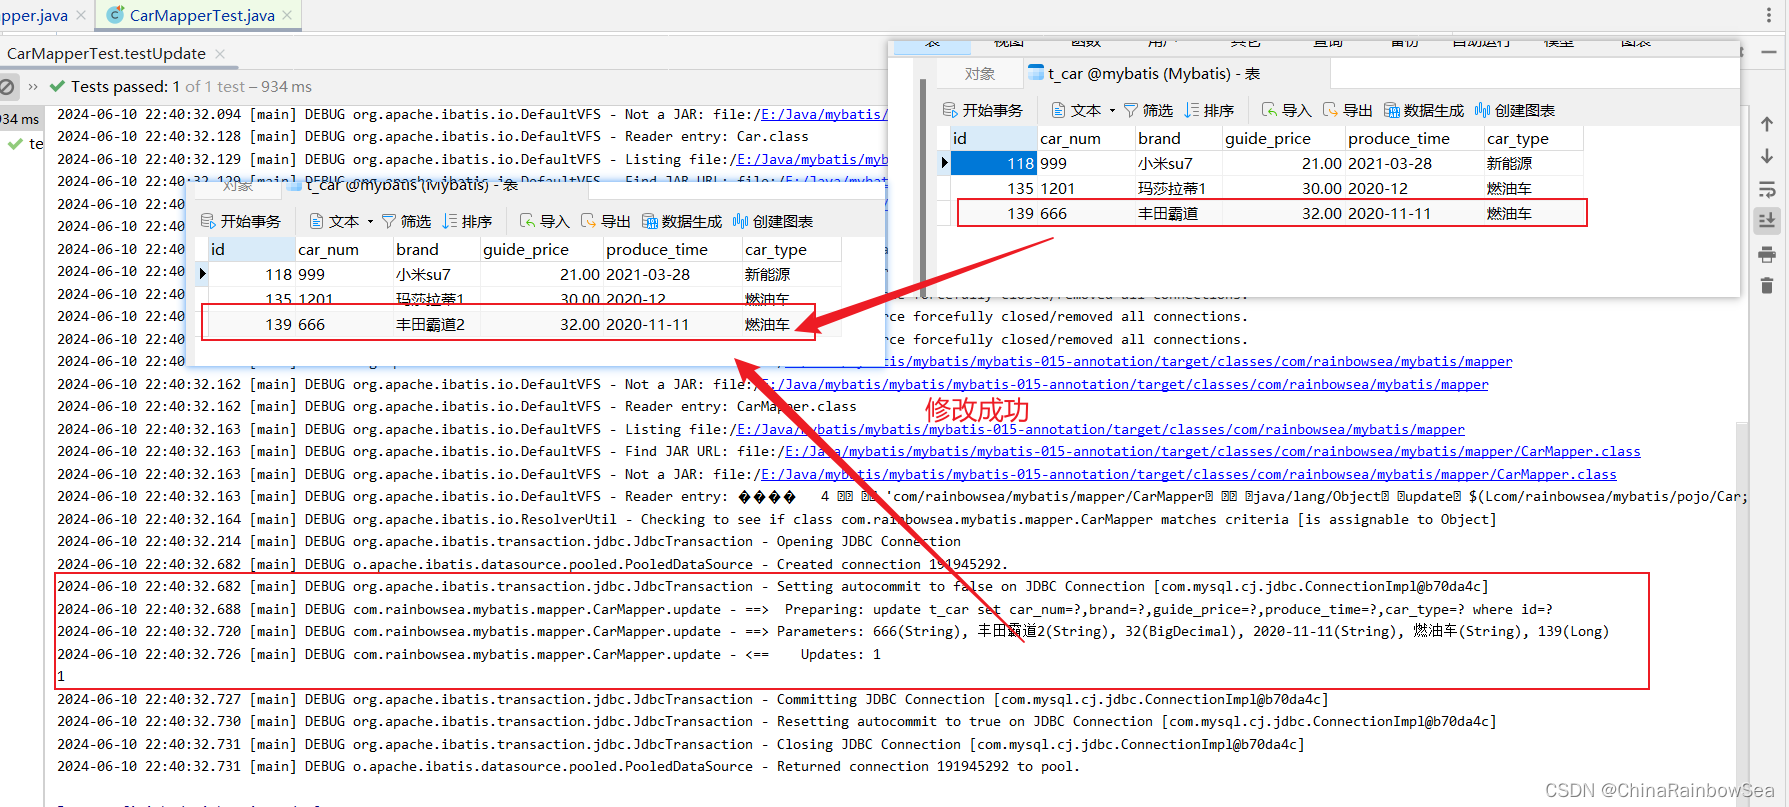Click Begin Transaction (开始事务) in left Navicat panel
Image resolution: width=1789 pixels, height=807 pixels.
241,221
